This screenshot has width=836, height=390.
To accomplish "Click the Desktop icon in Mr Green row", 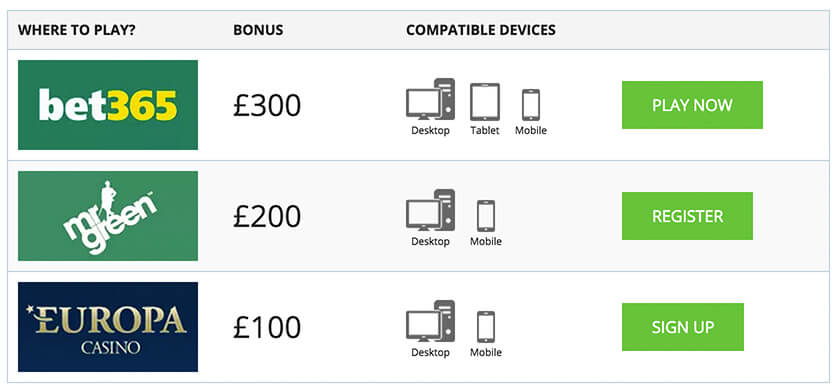I will (430, 210).
